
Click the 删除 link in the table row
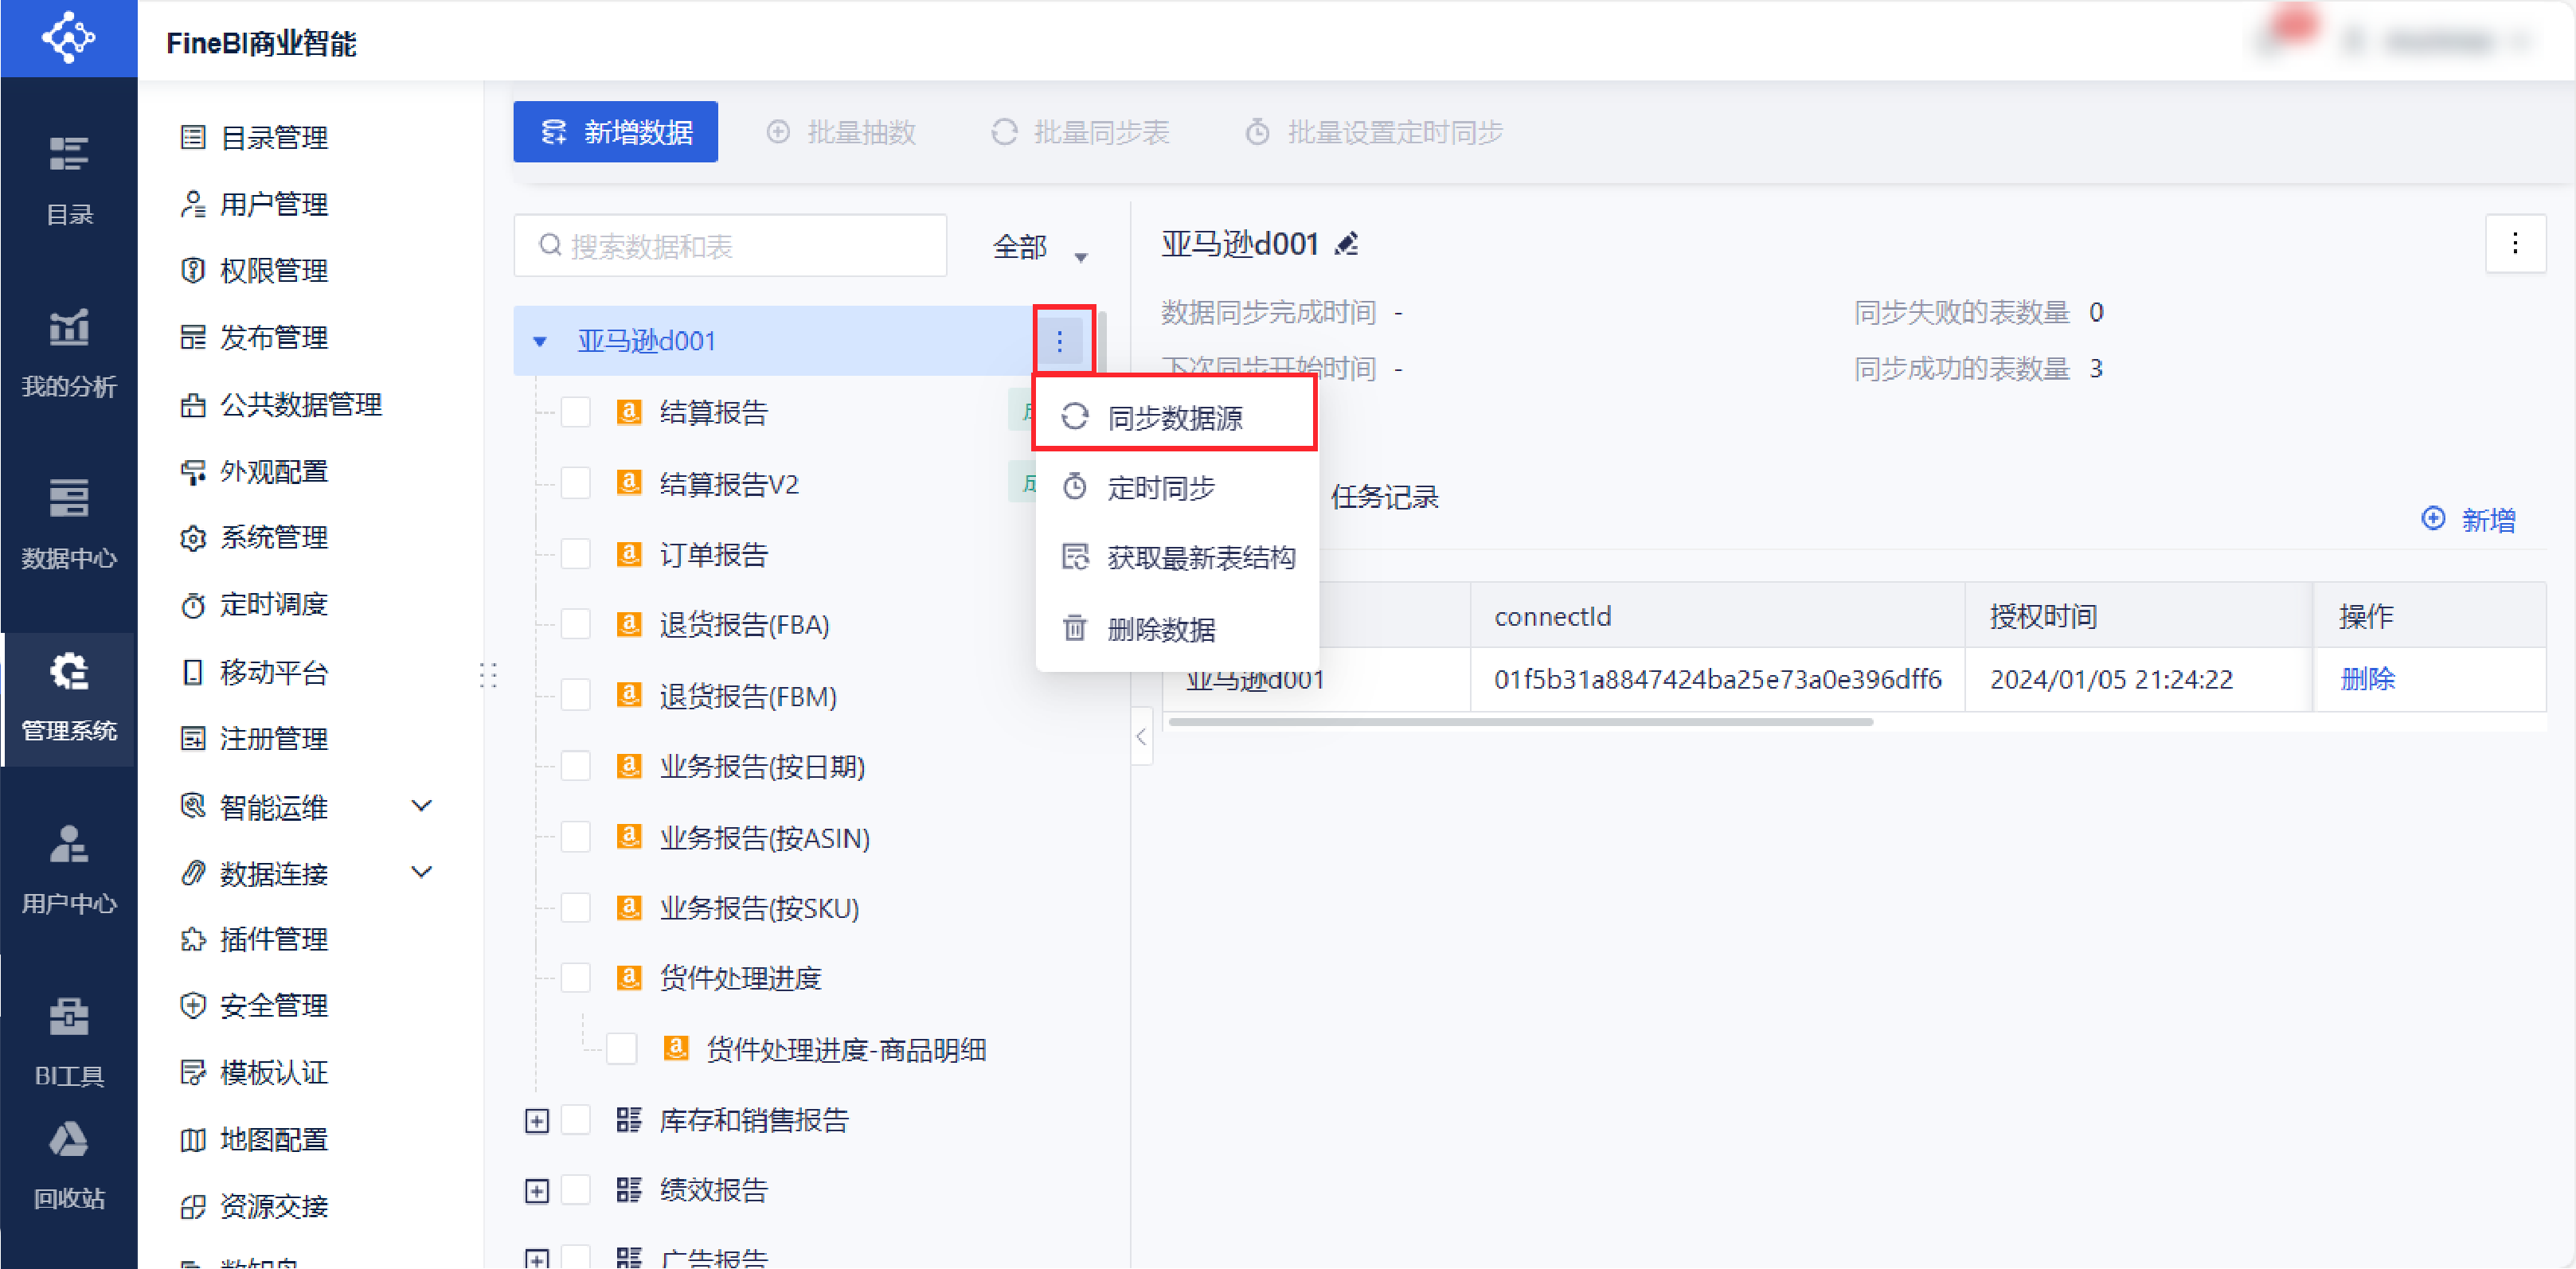click(2367, 679)
